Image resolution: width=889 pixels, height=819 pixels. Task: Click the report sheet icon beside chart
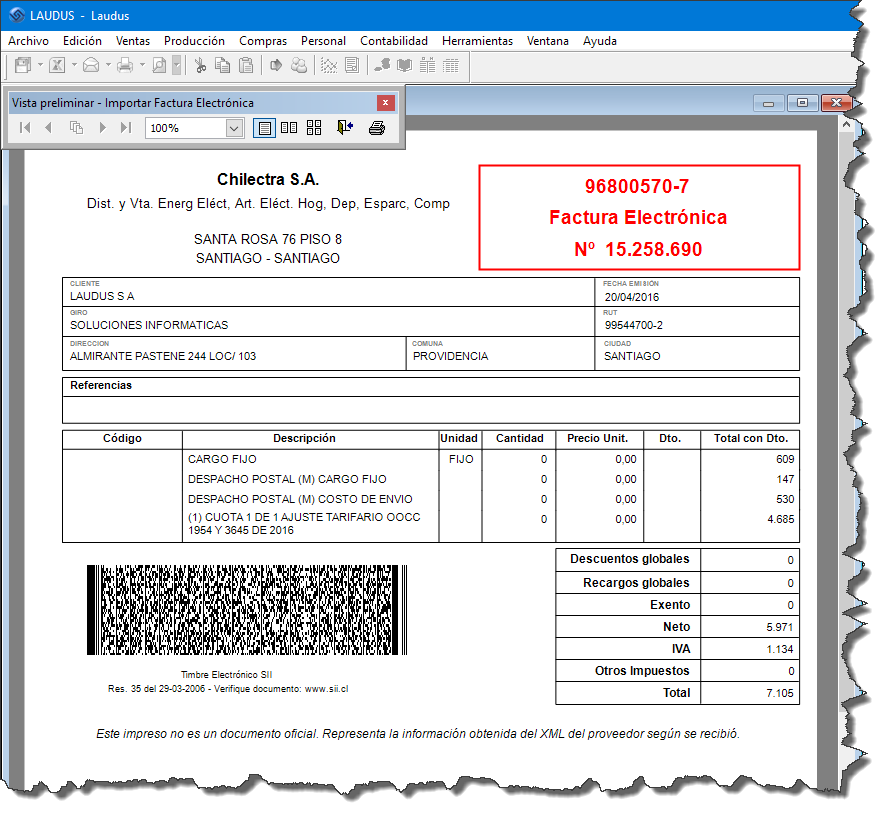click(x=352, y=65)
